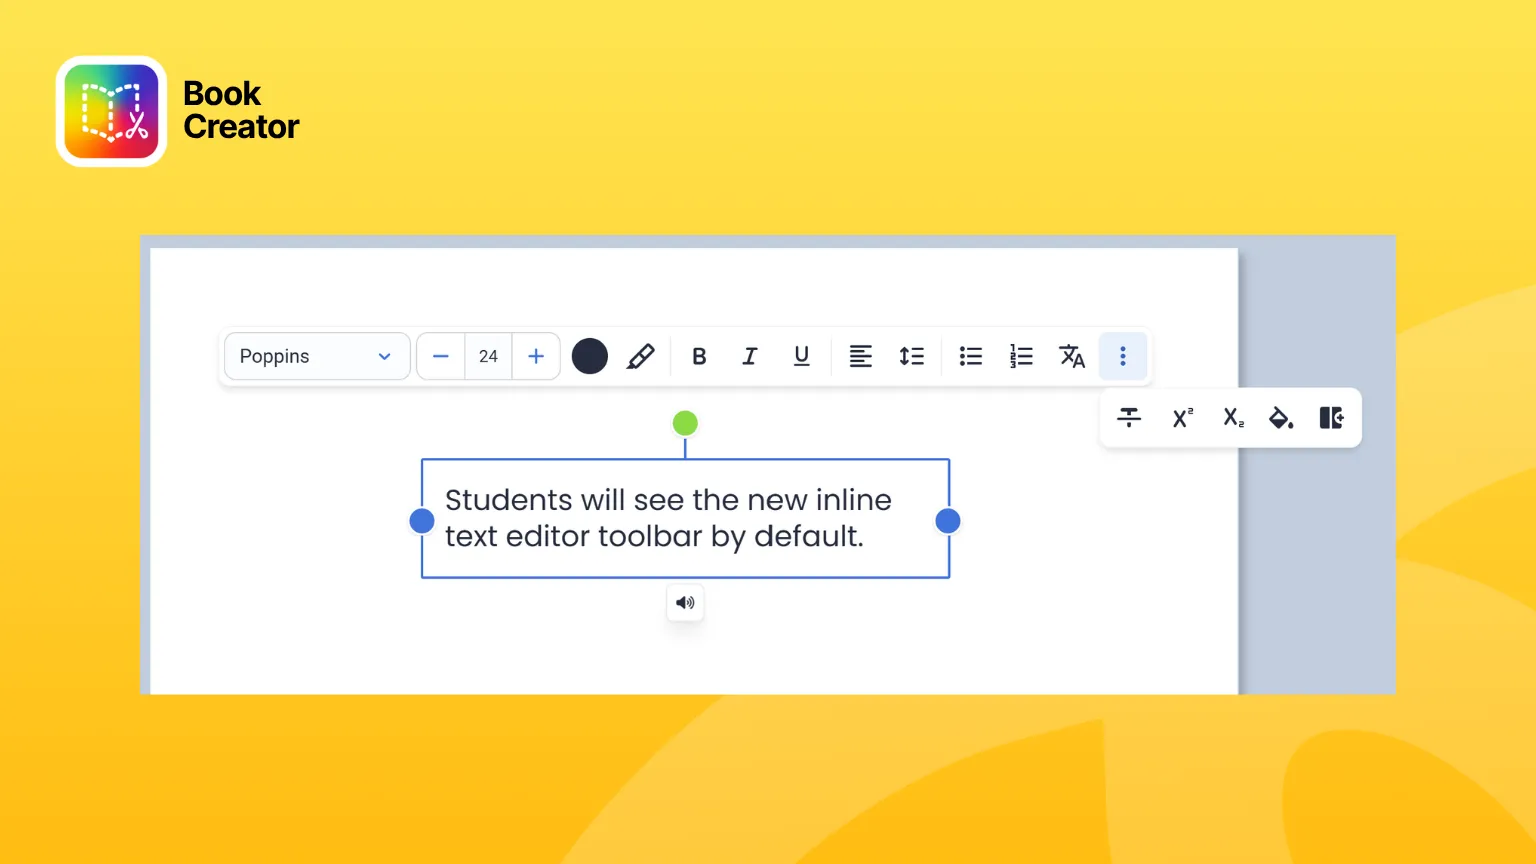Click the translate text icon
1536x864 pixels.
tap(1072, 356)
